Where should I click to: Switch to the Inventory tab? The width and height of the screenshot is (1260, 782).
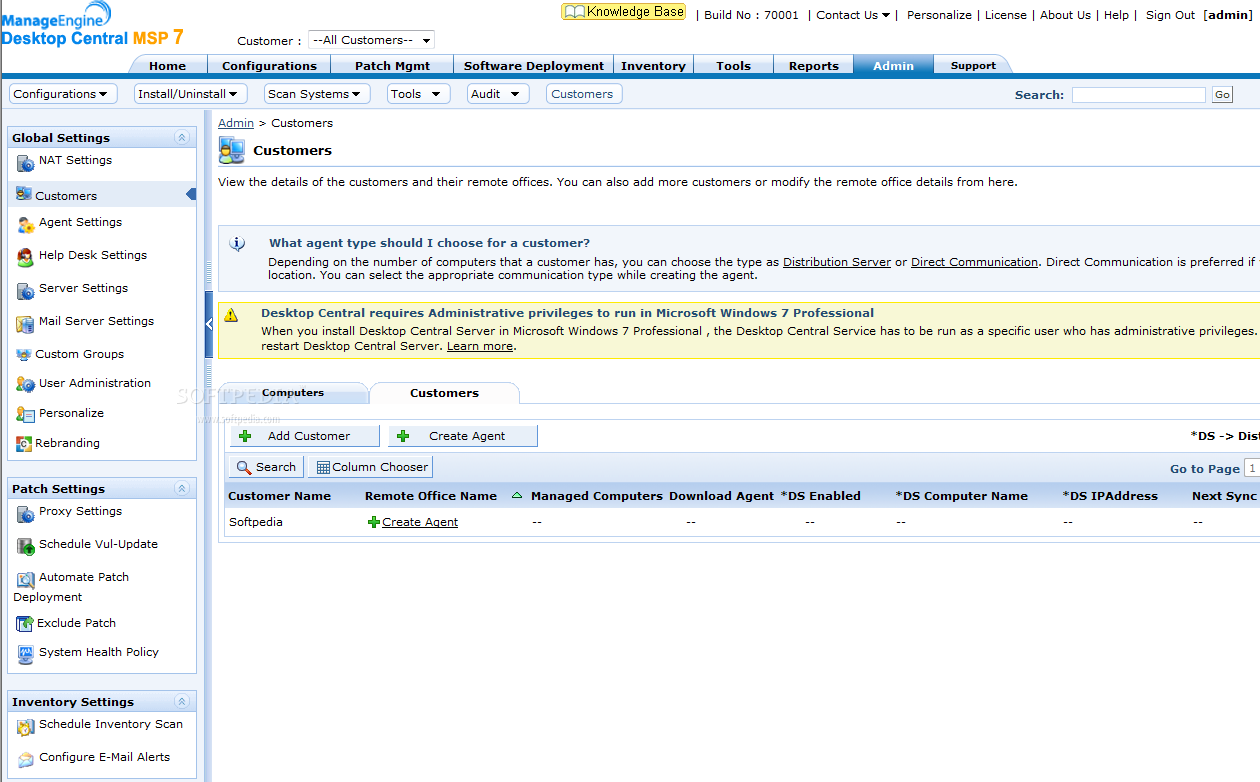coord(653,65)
